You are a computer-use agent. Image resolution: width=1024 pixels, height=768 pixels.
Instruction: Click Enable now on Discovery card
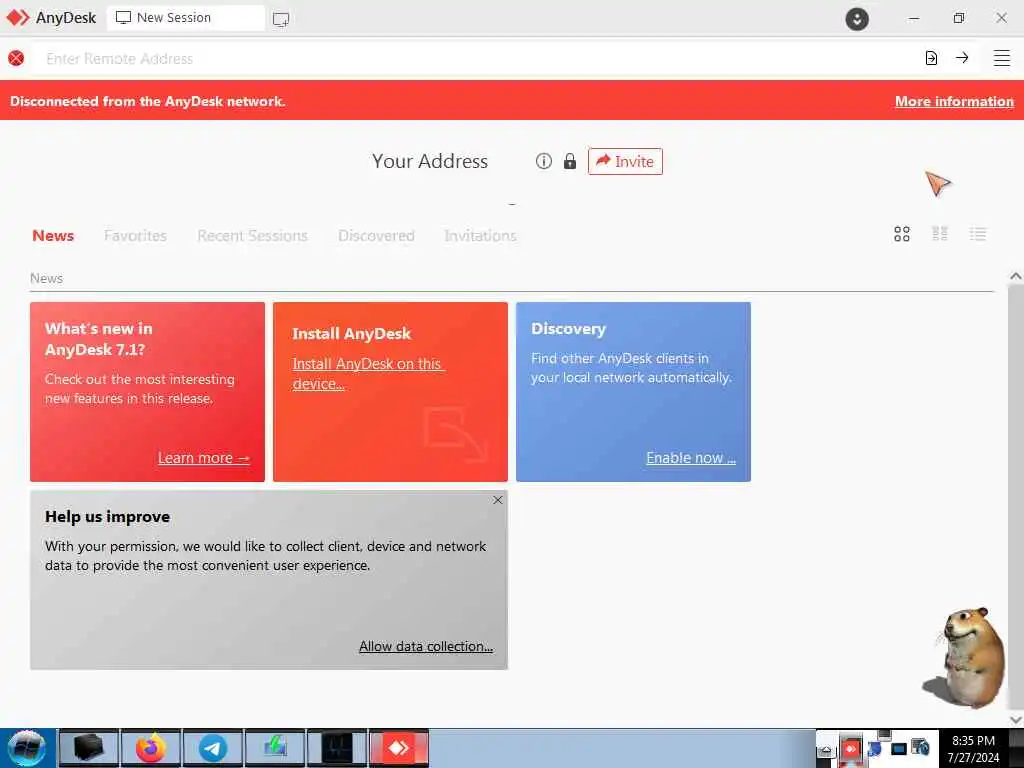(x=691, y=458)
